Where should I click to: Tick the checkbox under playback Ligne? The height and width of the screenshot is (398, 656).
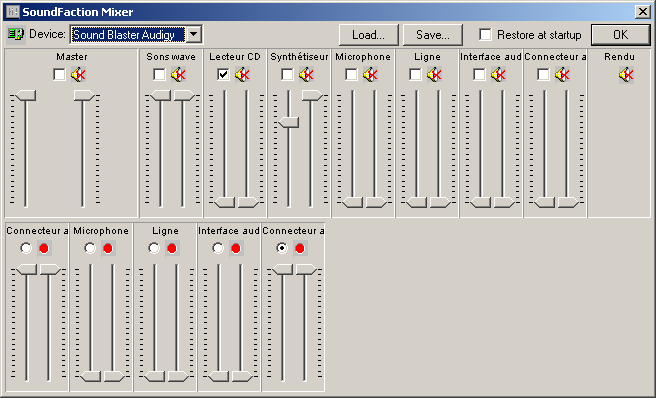[415, 75]
